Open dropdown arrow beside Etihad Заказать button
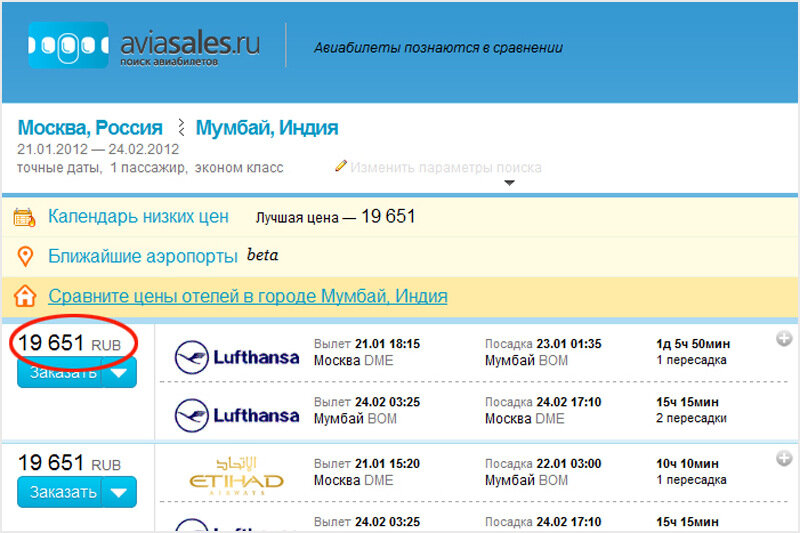Image resolution: width=800 pixels, height=533 pixels. [119, 492]
